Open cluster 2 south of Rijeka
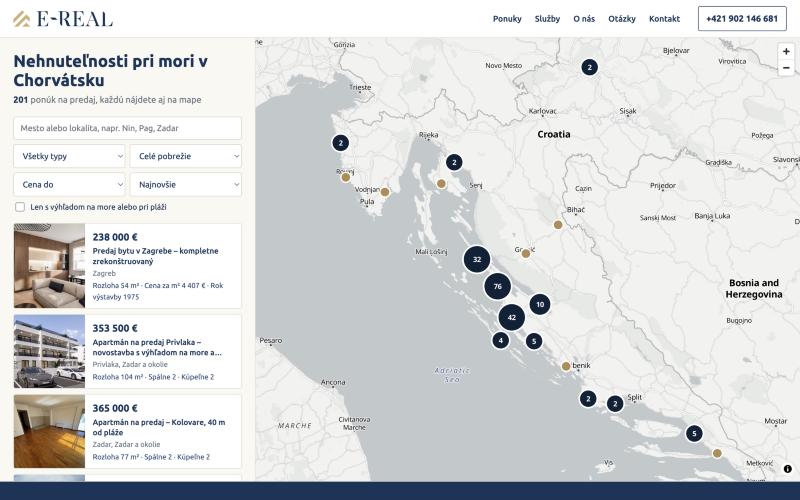Image resolution: width=800 pixels, height=500 pixels. (x=454, y=163)
